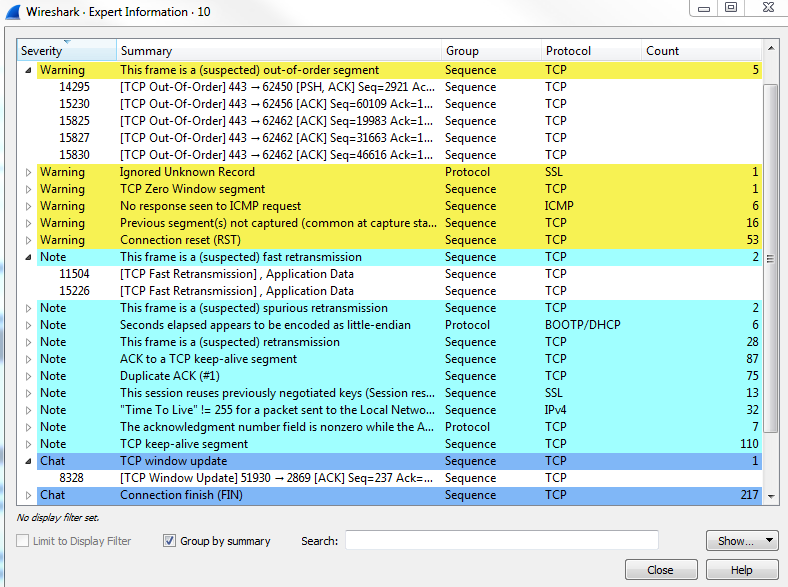788x587 pixels.
Task: Select packet 14295 out-of-order entry
Action: pyautogui.click(x=389, y=87)
